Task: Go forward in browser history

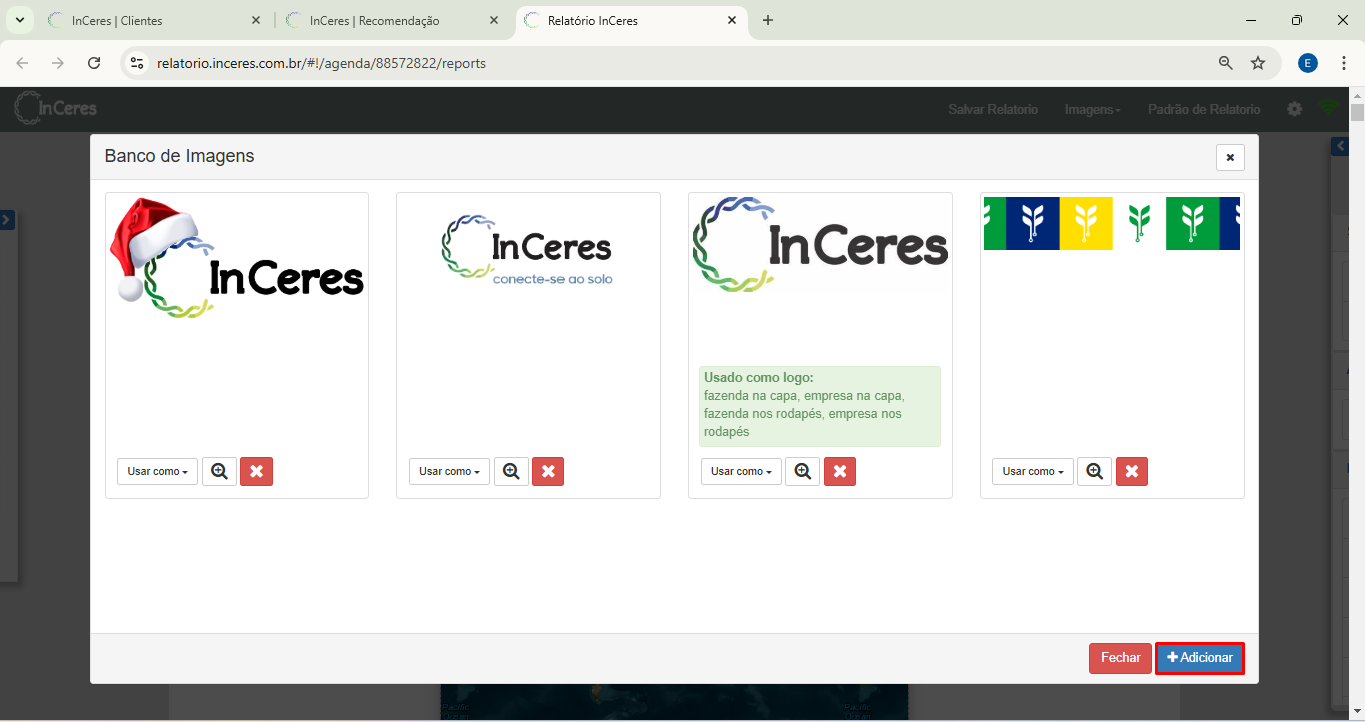Action: (58, 63)
